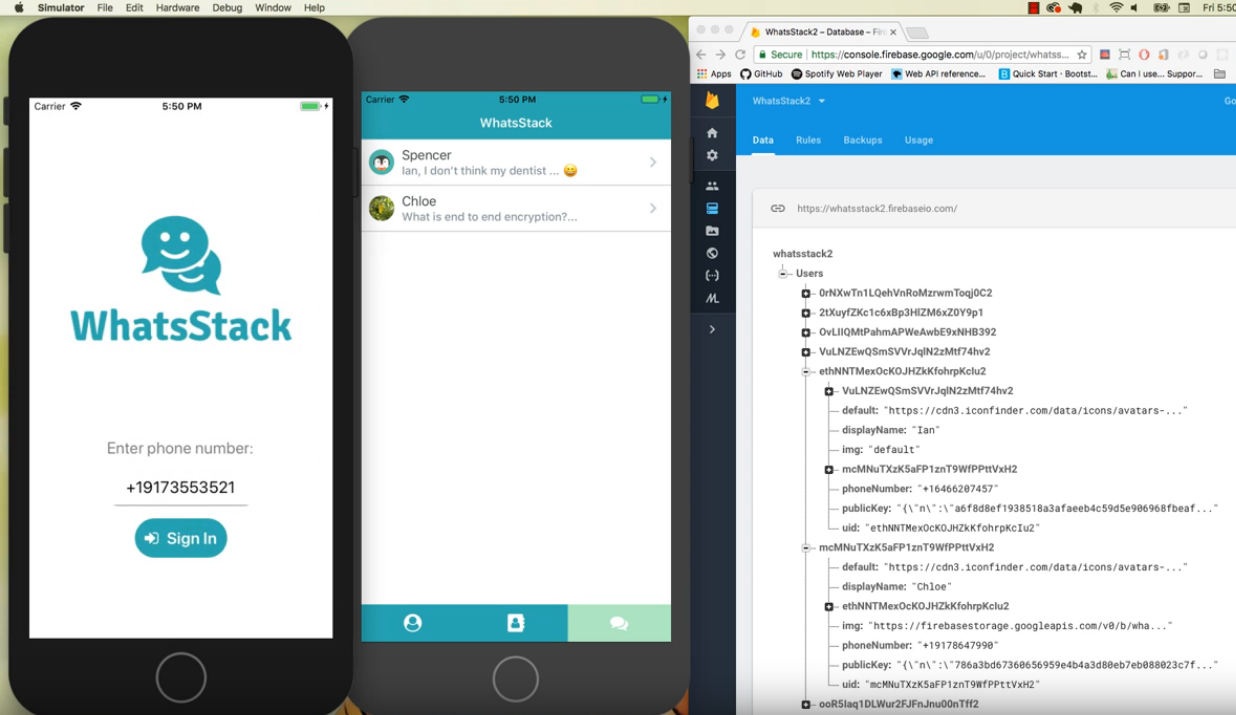Open Firebase Authentication users icon
This screenshot has height=715, width=1236.
tap(712, 186)
